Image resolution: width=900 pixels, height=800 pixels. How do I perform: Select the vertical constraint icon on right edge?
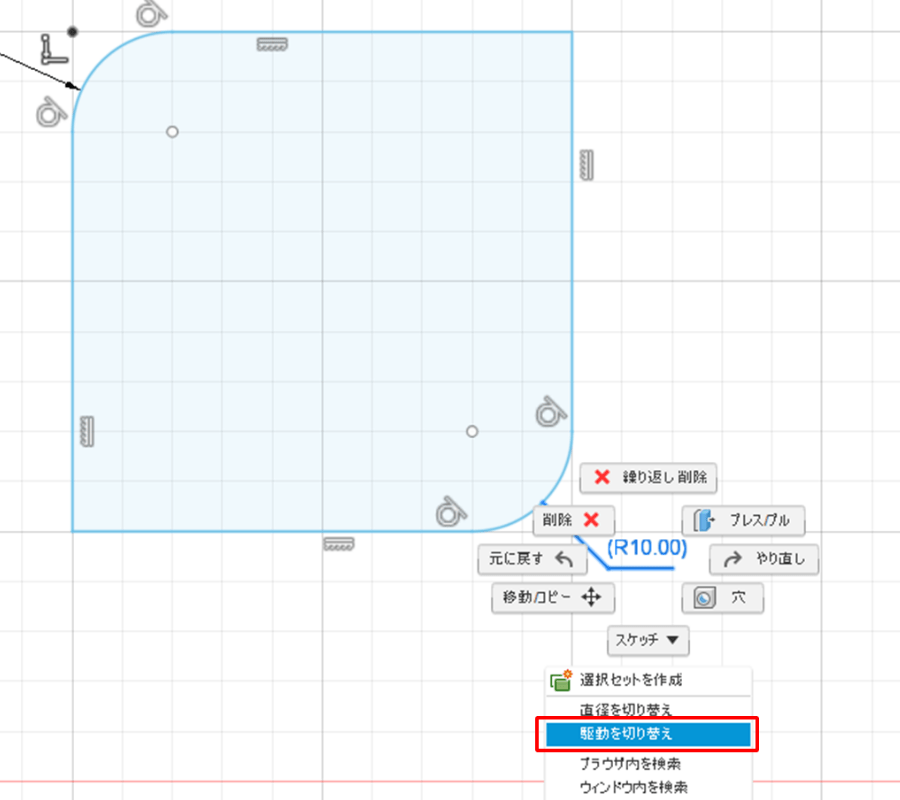coord(587,165)
